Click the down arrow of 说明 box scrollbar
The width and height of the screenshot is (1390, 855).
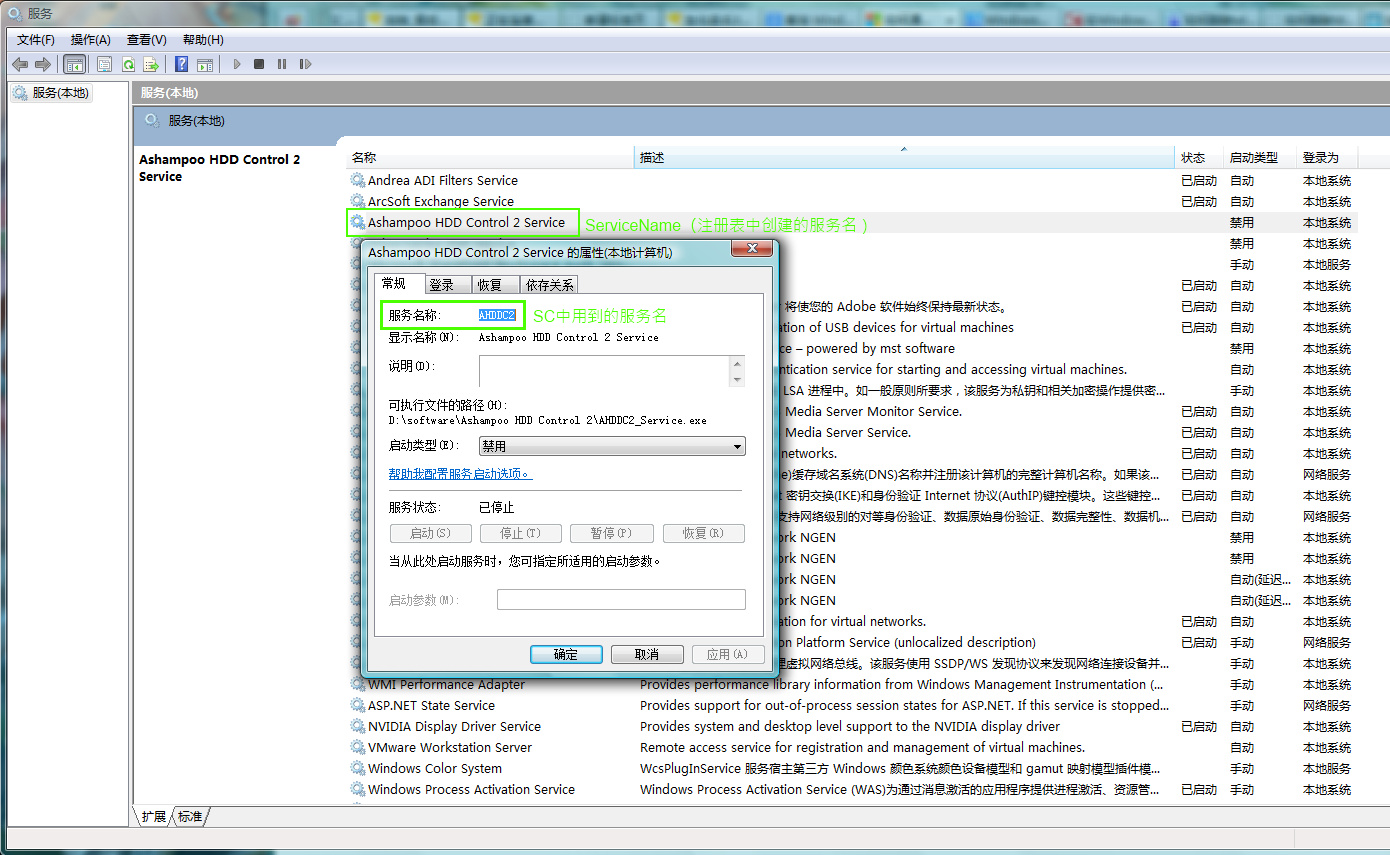pos(738,379)
